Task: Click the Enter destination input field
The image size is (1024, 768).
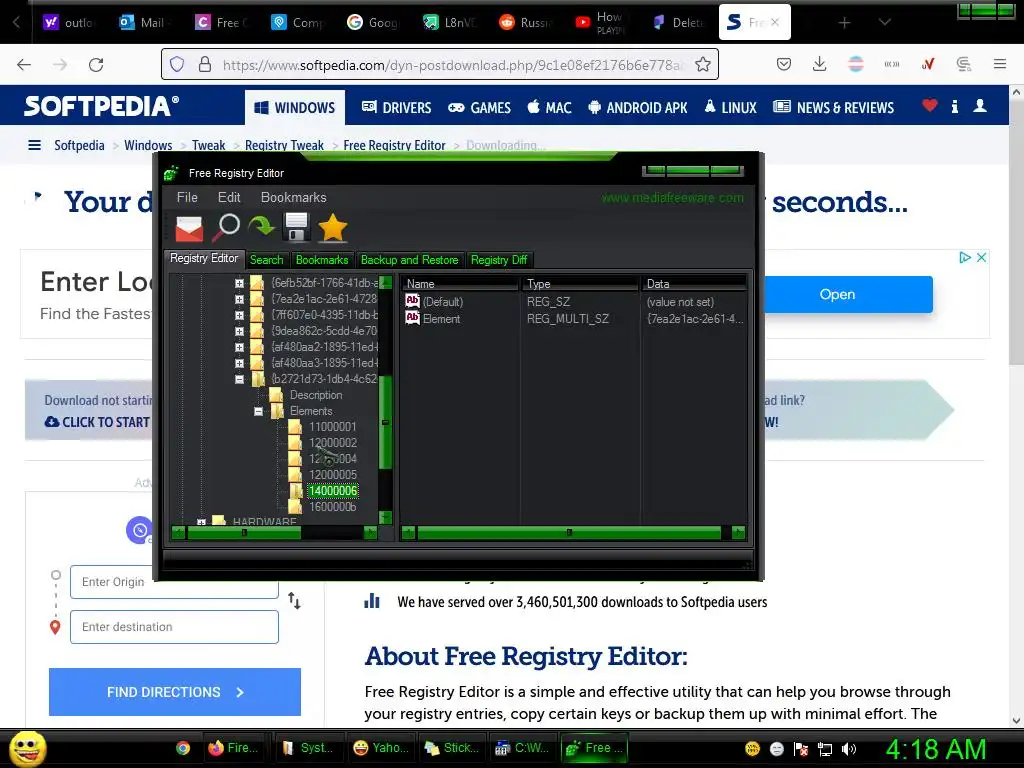Action: pyautogui.click(x=174, y=627)
